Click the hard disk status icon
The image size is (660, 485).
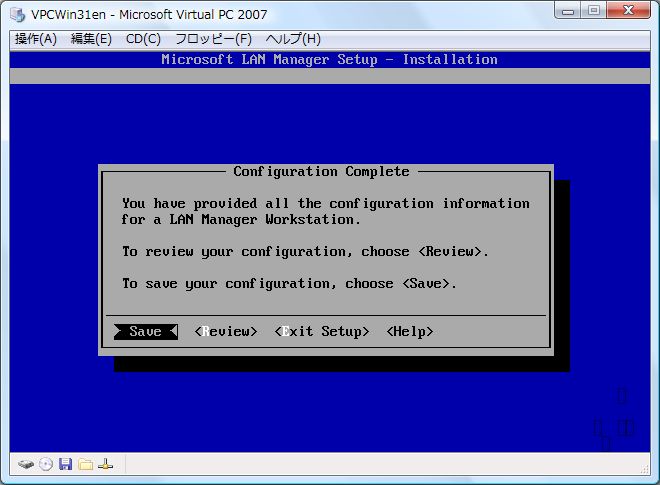click(26, 464)
